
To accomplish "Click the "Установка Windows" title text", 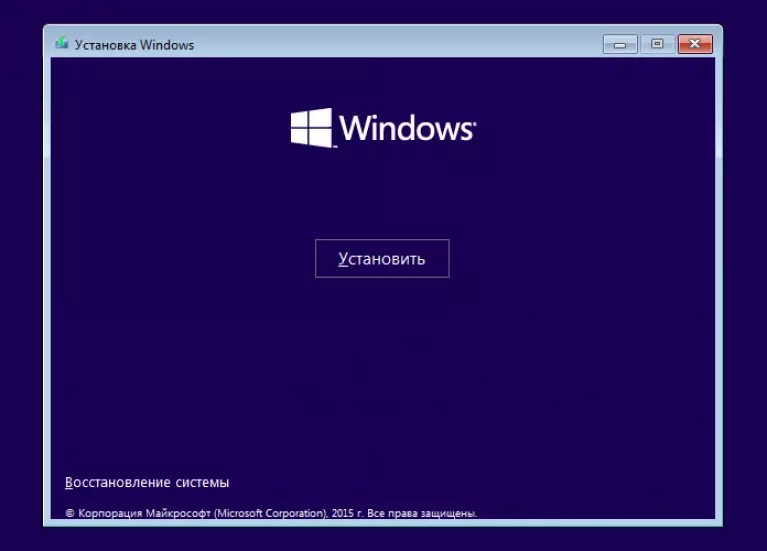I will (x=135, y=45).
